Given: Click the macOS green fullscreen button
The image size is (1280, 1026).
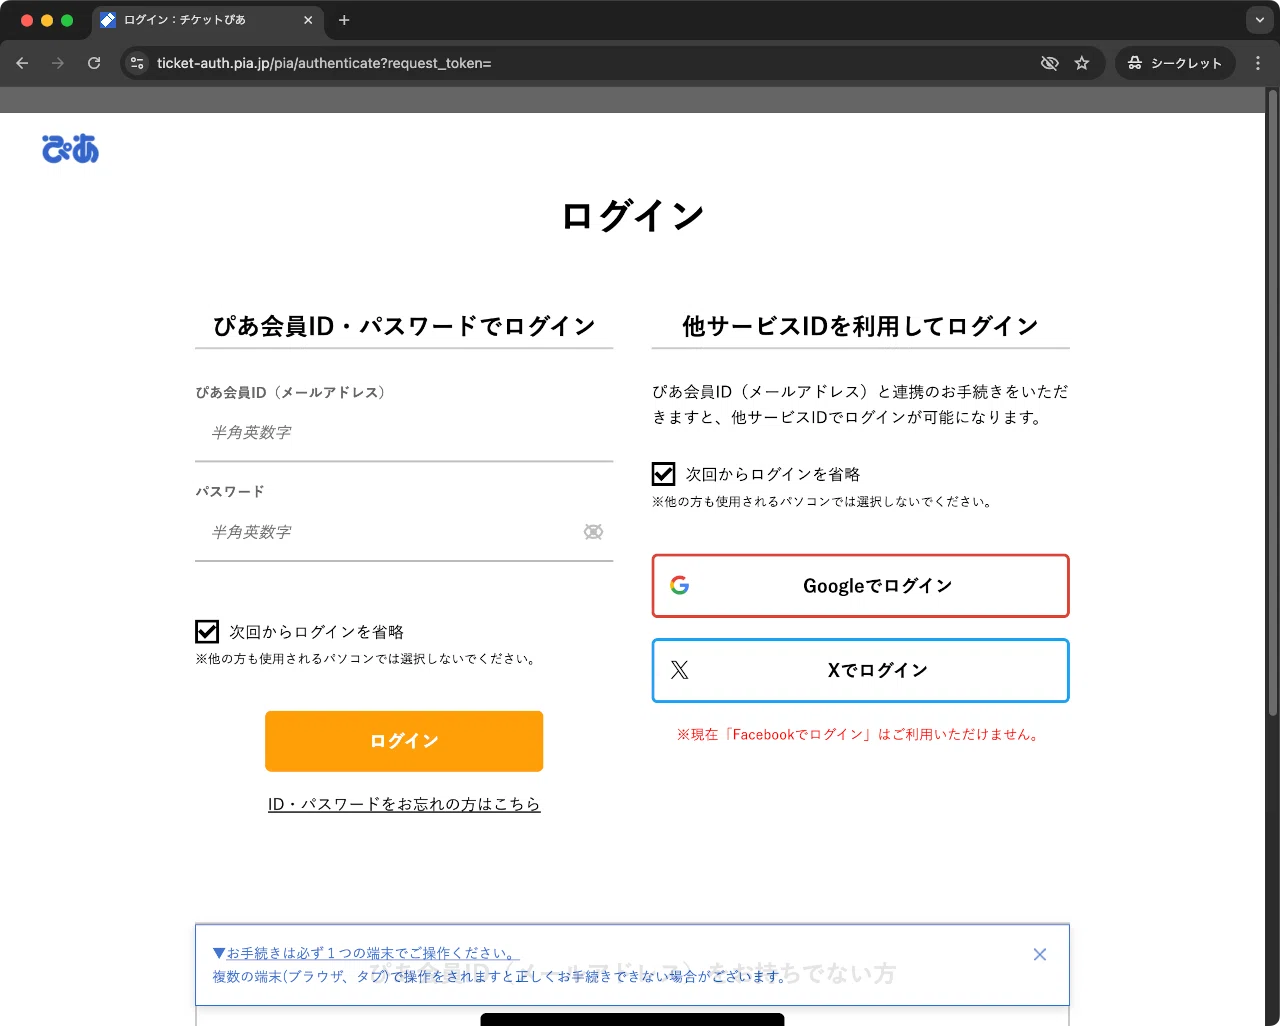Looking at the screenshot, I should [67, 20].
